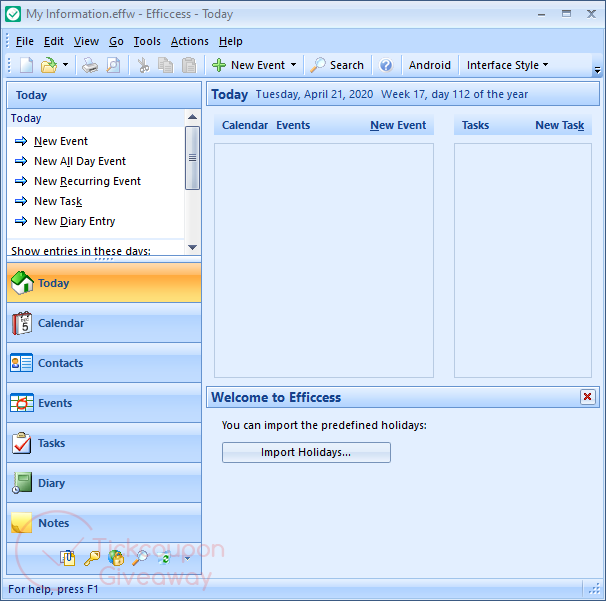Open the Tools menu

pyautogui.click(x=147, y=41)
